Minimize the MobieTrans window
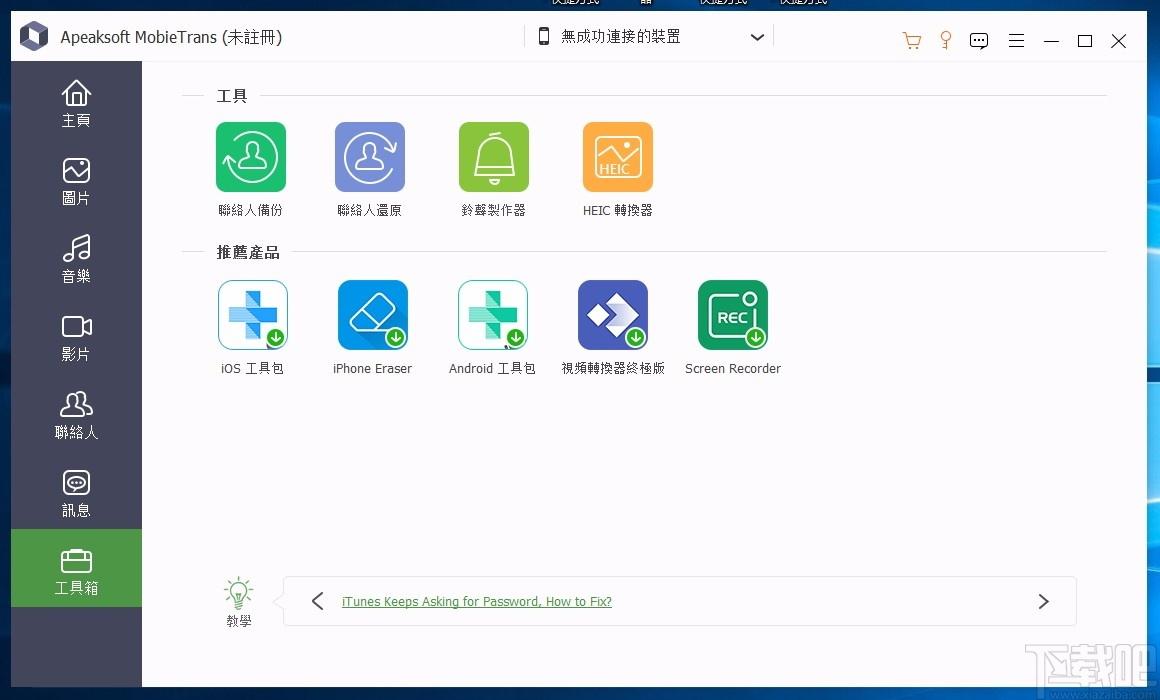 [x=1051, y=41]
